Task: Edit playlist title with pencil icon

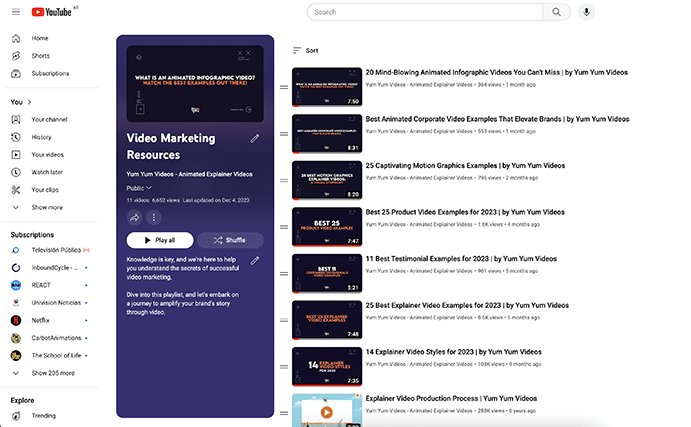Action: tap(255, 139)
